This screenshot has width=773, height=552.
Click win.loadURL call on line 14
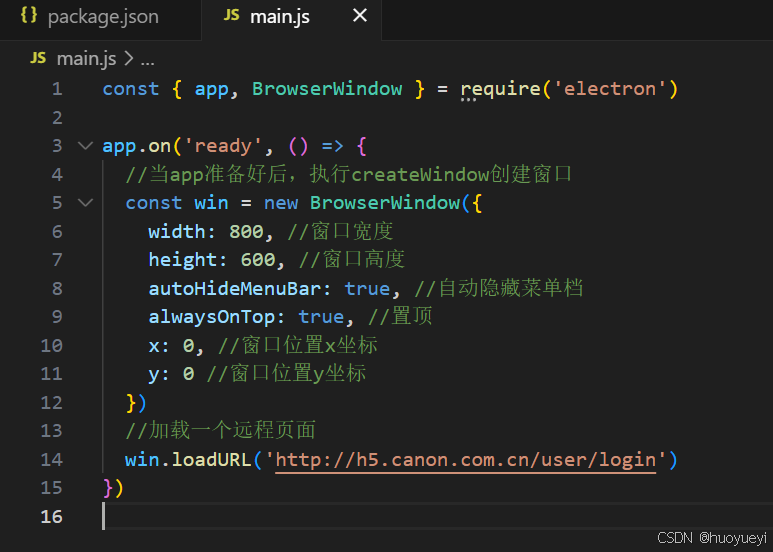click(x=188, y=460)
